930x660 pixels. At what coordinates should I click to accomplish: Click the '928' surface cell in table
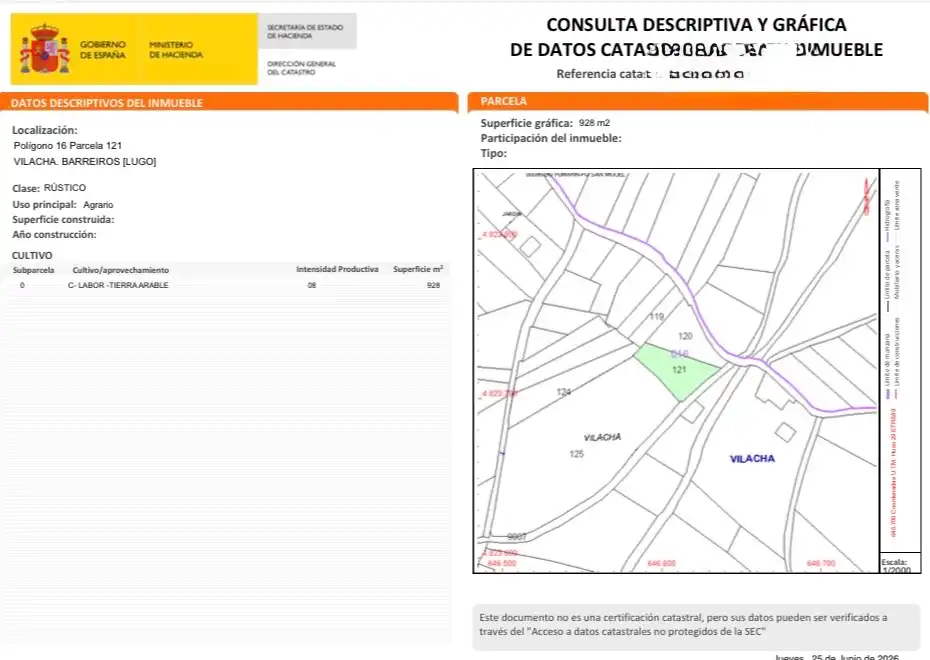point(434,285)
